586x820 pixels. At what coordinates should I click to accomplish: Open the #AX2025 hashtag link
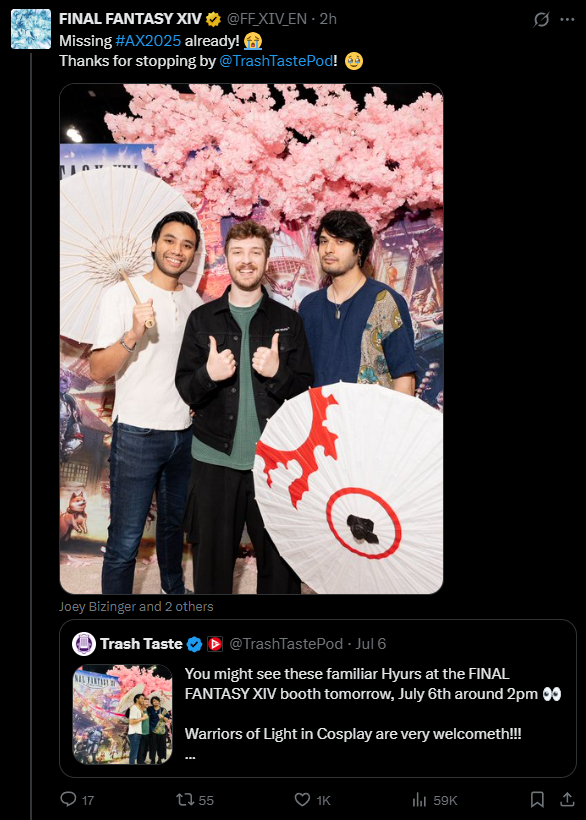click(148, 41)
